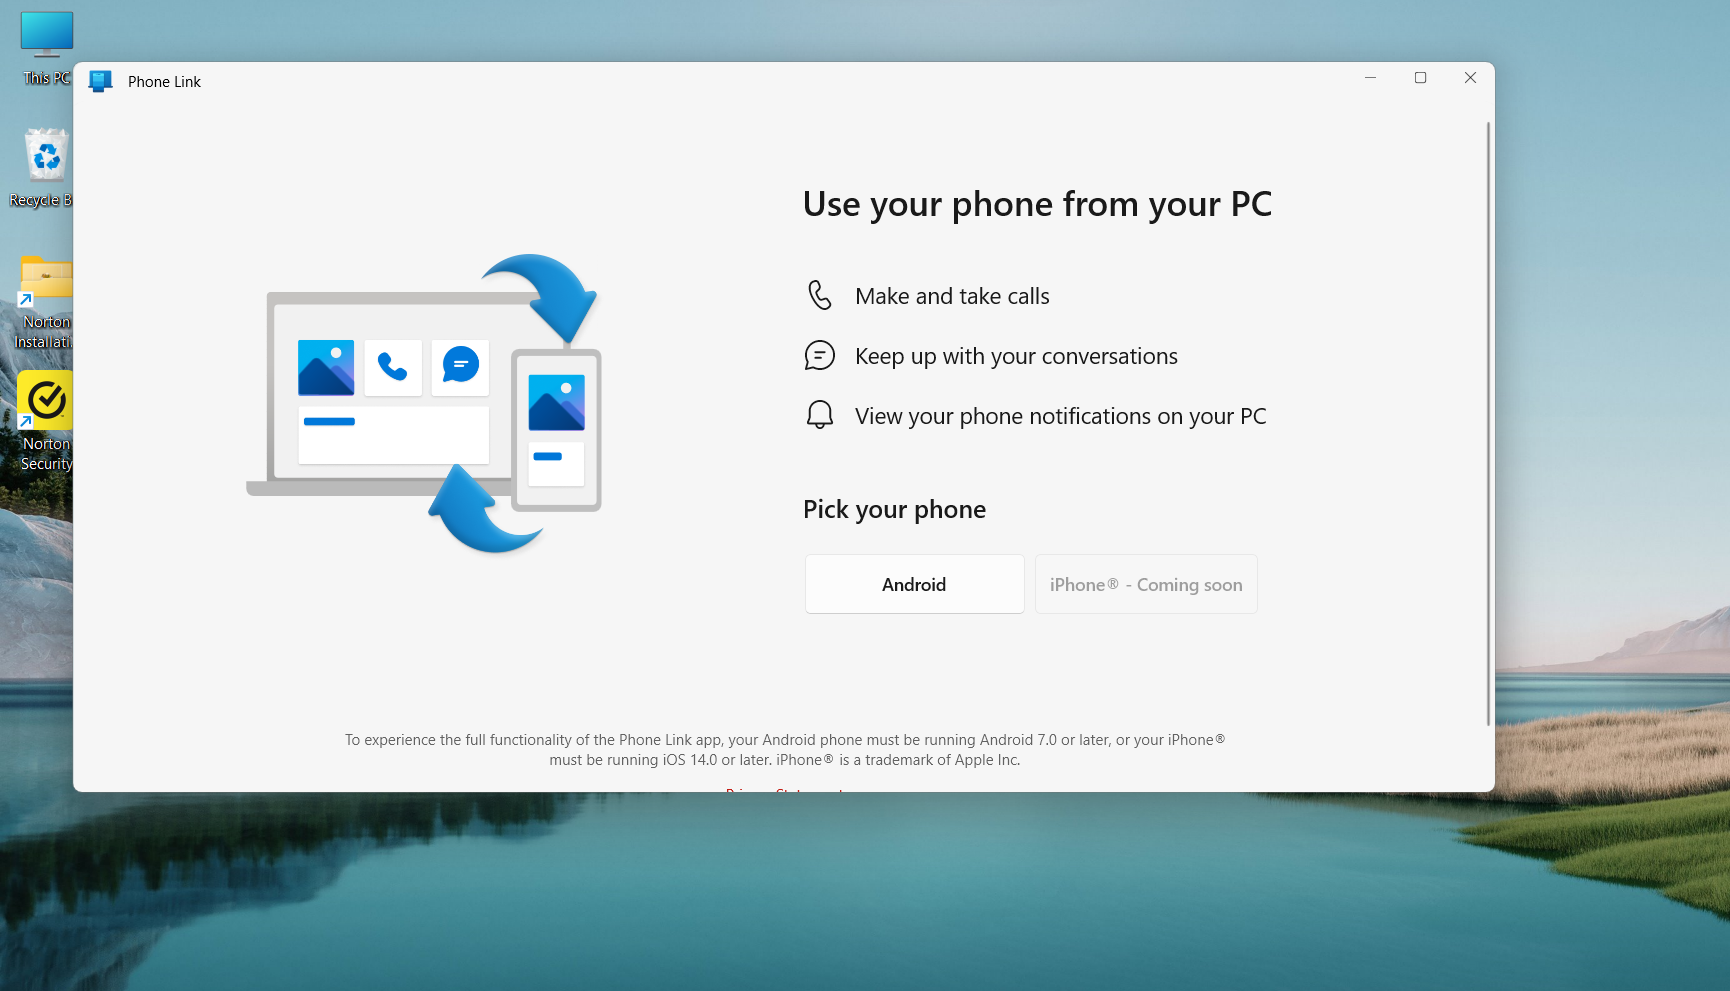Viewport: 1730px width, 991px height.
Task: Open the partially visible Privacy Statement link
Action: tap(784, 789)
